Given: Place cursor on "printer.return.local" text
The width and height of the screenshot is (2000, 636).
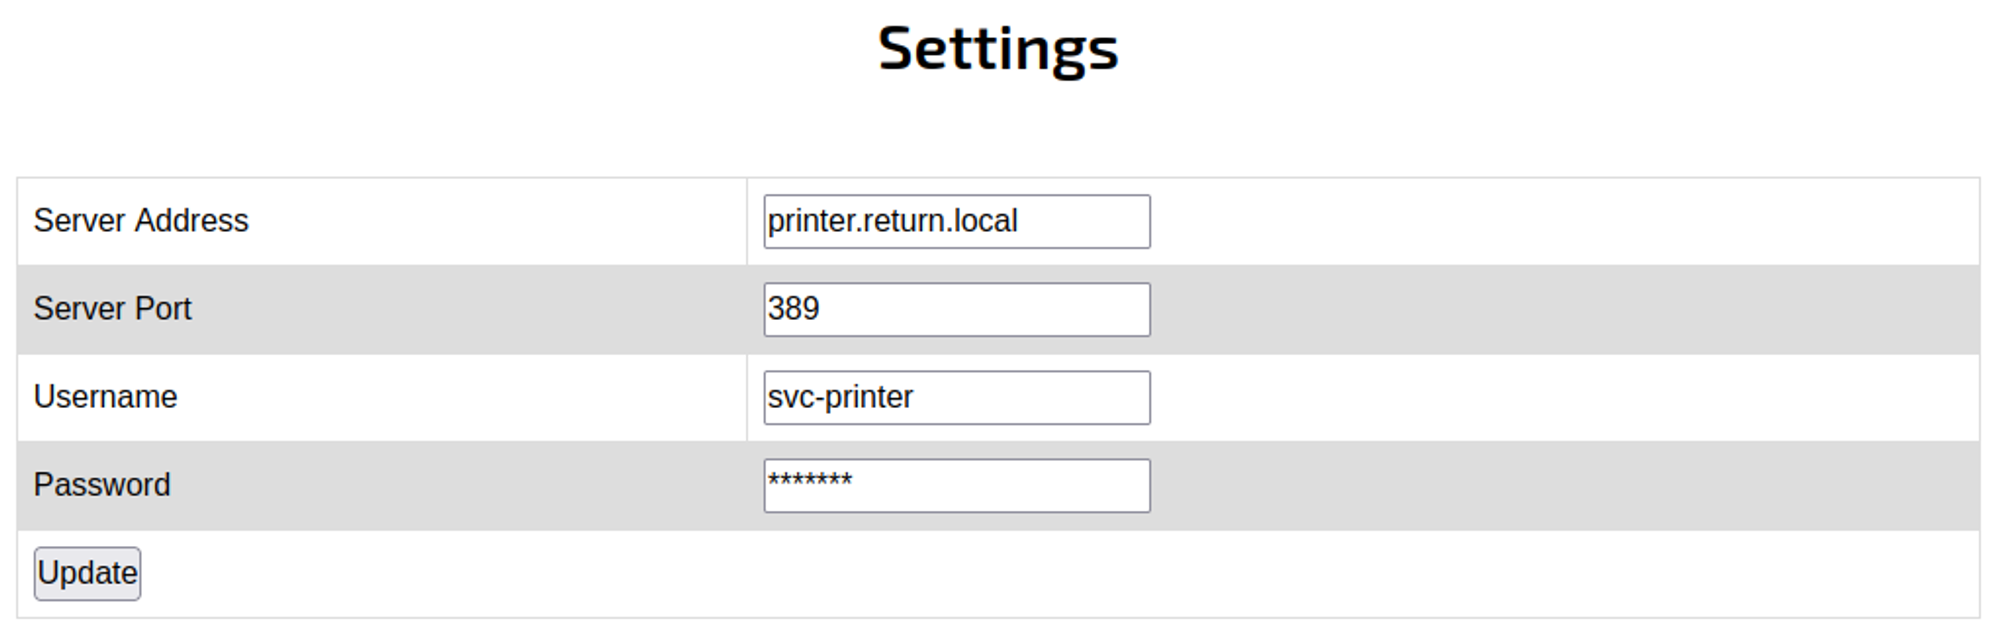Looking at the screenshot, I should (x=892, y=221).
